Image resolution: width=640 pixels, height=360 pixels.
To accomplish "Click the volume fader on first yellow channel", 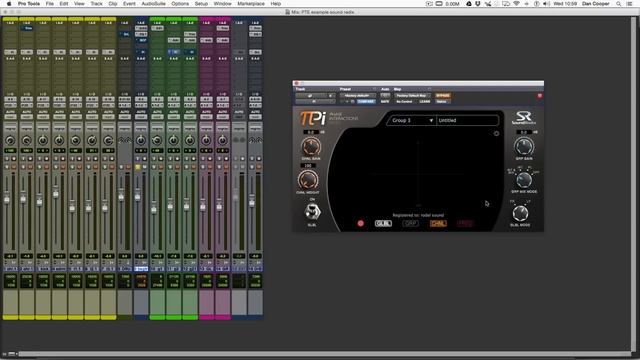I will [7, 199].
